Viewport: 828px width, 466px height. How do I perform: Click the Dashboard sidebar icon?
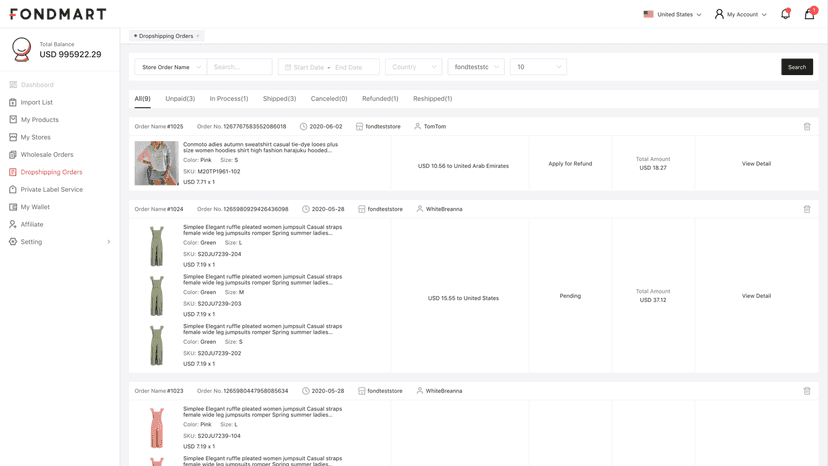pyautogui.click(x=13, y=85)
